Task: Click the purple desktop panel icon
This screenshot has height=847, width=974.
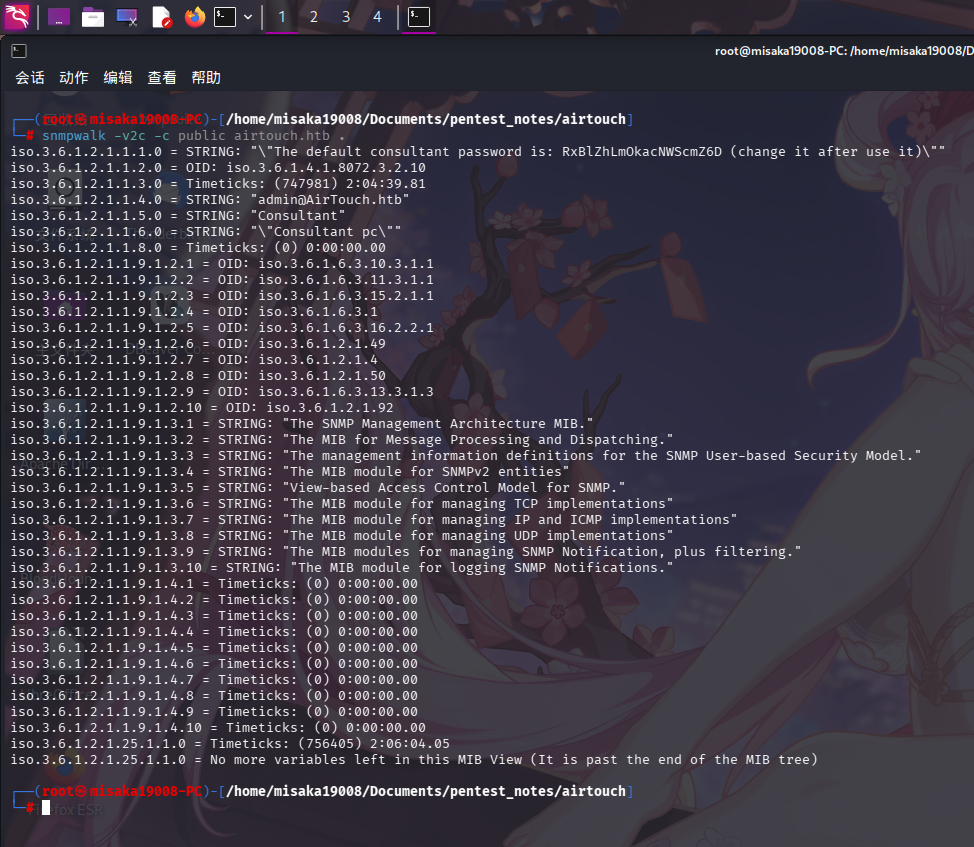Action: (x=59, y=17)
